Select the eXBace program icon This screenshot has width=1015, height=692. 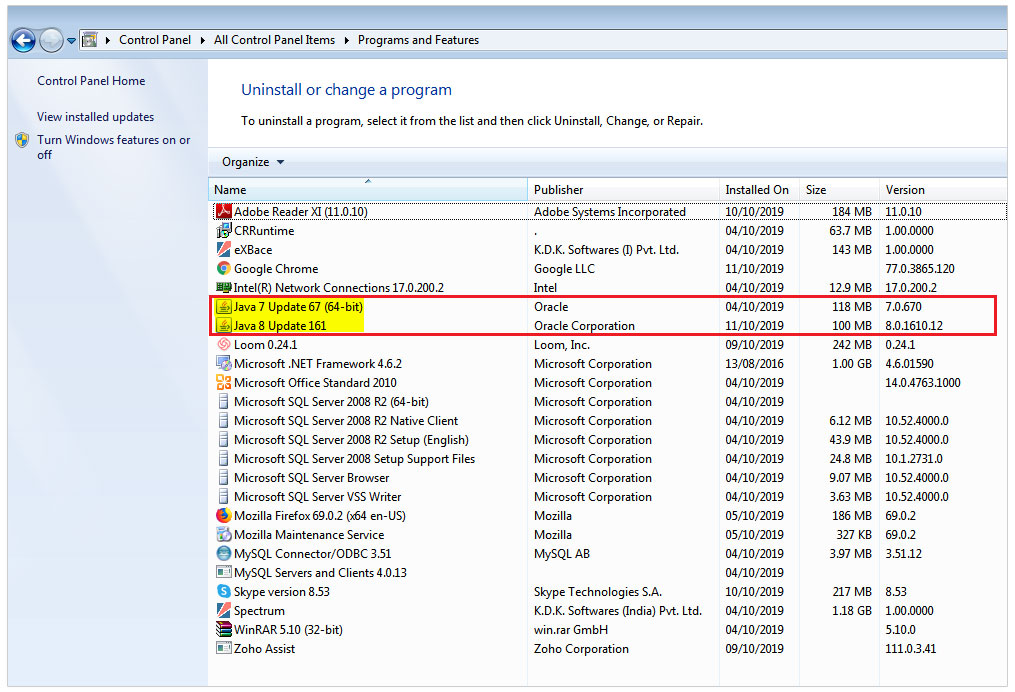[x=223, y=249]
